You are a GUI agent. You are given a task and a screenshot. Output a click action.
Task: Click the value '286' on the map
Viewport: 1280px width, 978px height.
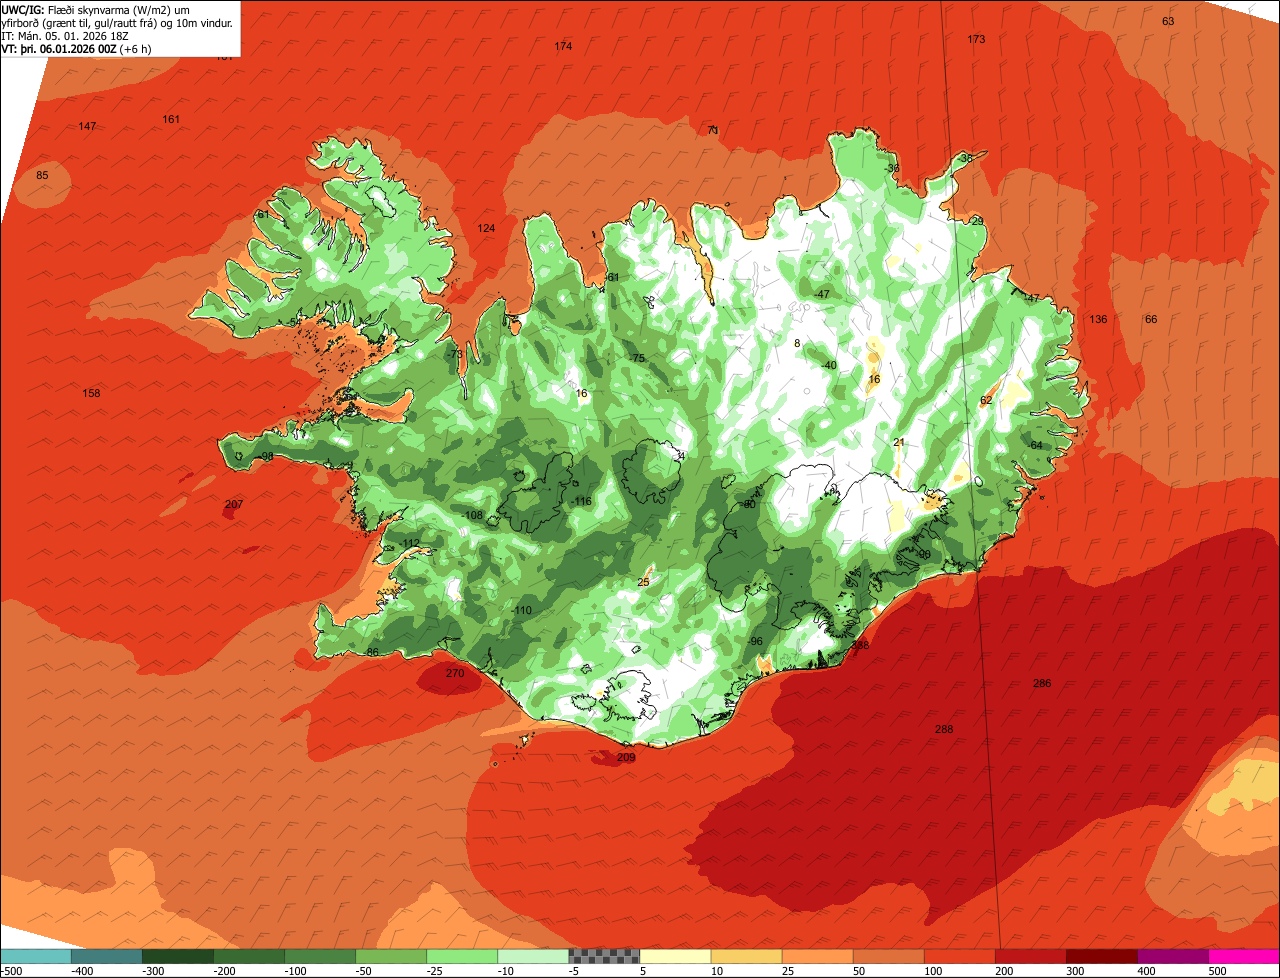[1042, 683]
